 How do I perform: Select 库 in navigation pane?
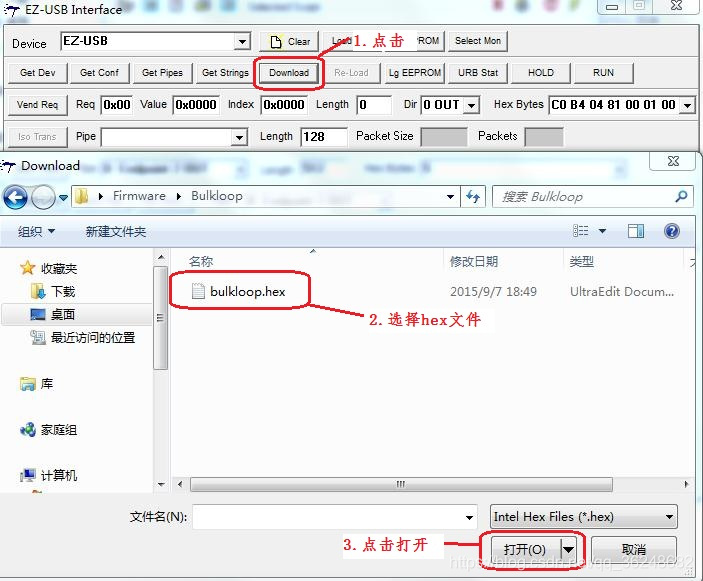coord(47,384)
